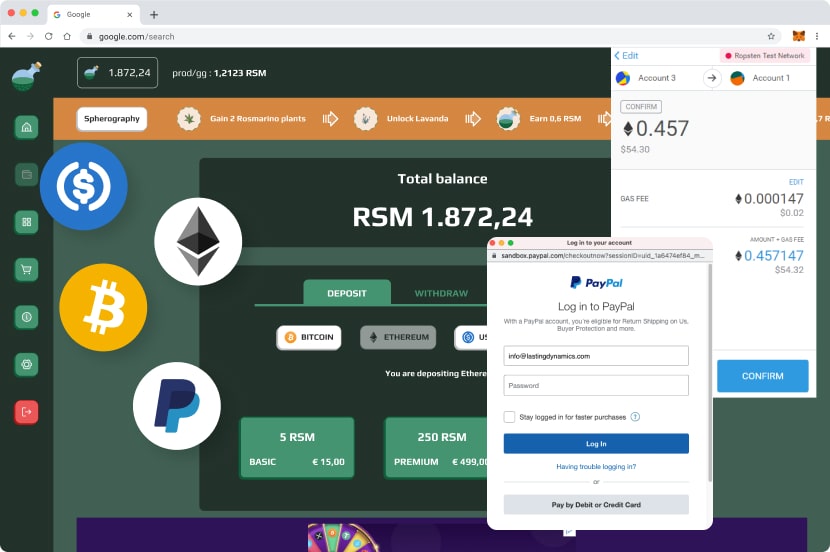
Task: Click Pay by Debit or Credit Card
Action: (x=596, y=505)
